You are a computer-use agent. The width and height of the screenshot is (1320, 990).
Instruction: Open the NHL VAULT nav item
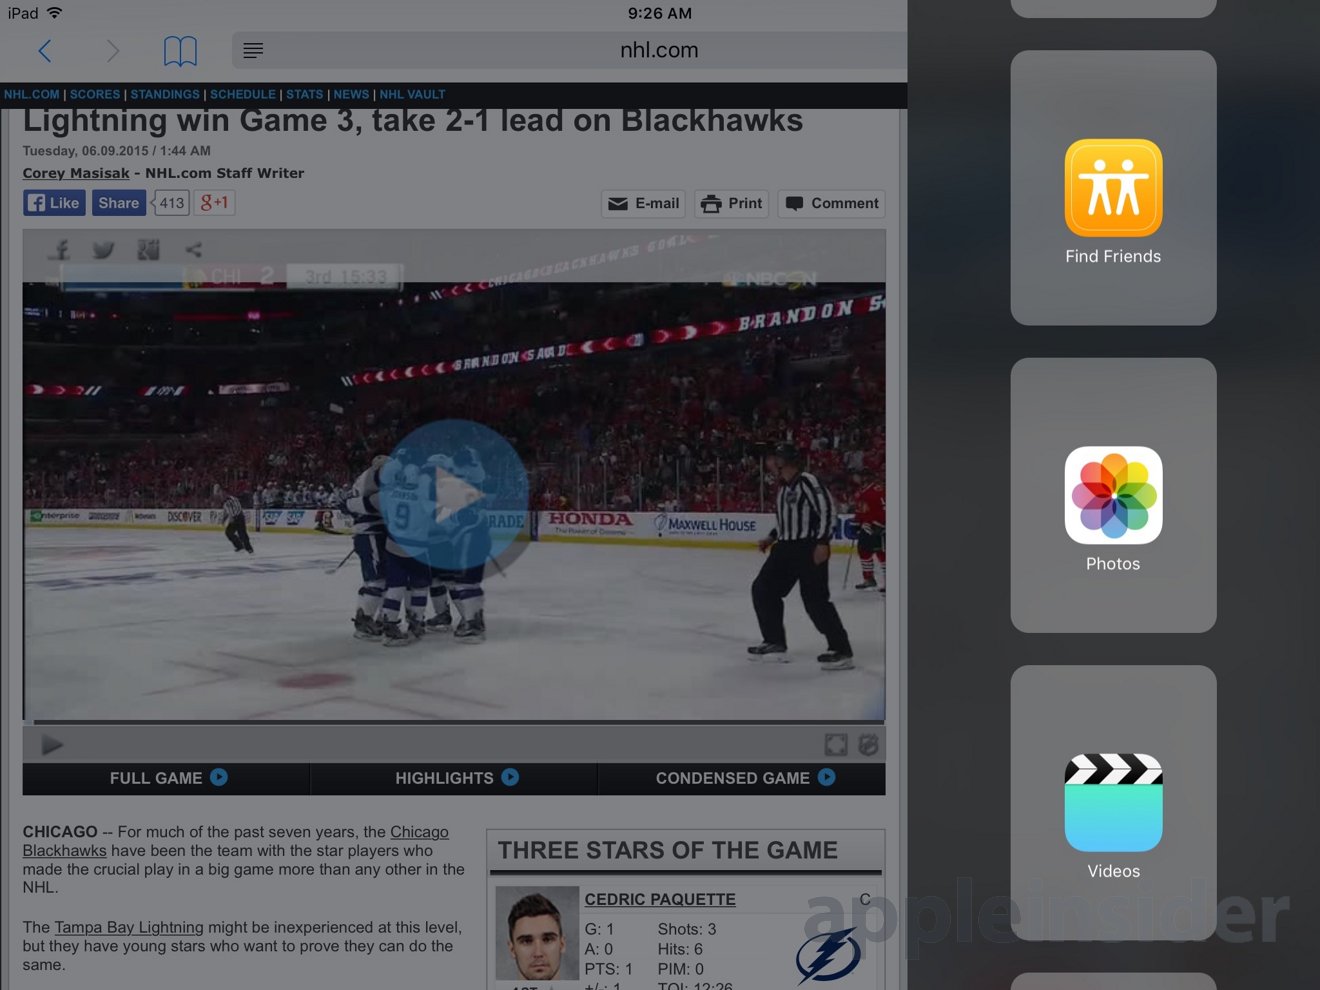click(412, 95)
